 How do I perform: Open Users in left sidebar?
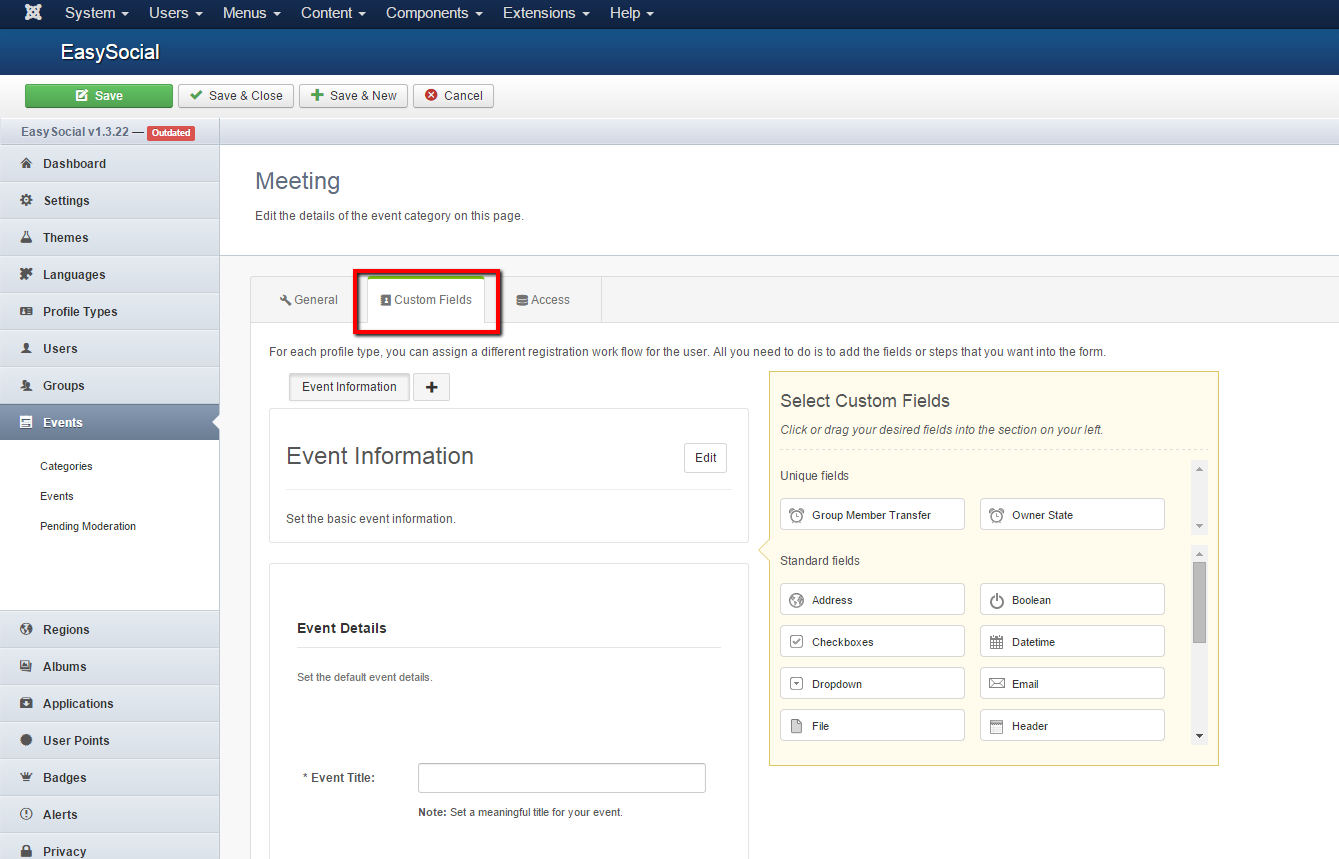(109, 349)
